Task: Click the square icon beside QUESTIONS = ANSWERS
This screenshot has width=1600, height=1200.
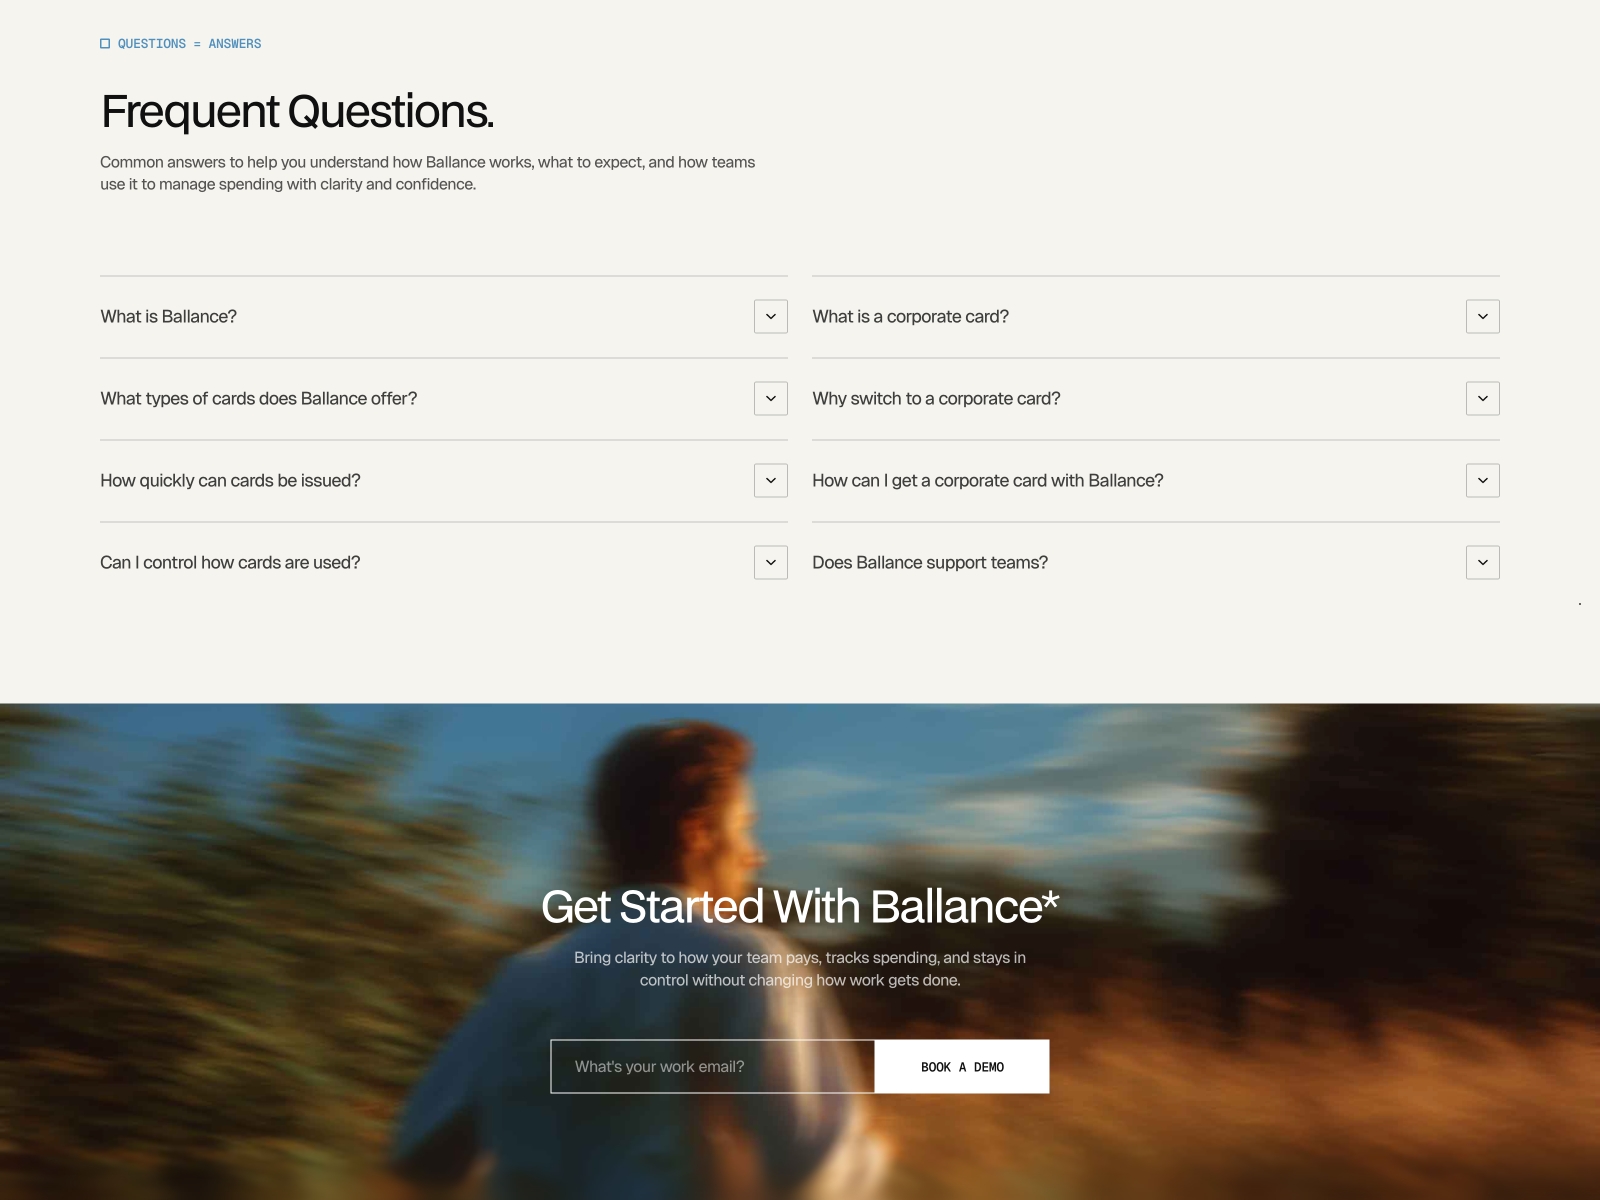Action: (x=106, y=43)
